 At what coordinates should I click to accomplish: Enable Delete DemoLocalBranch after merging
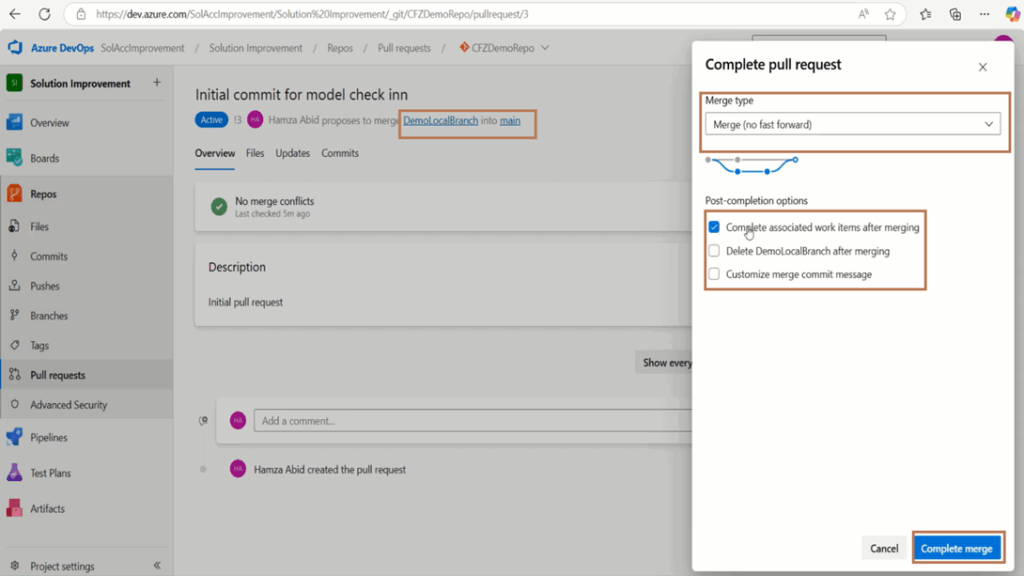click(x=714, y=251)
